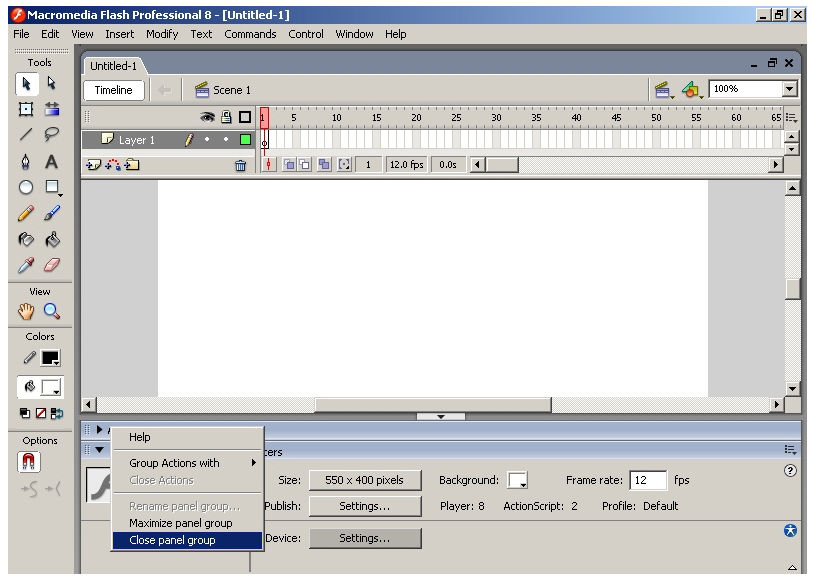Open Properties panel options menu

click(790, 450)
